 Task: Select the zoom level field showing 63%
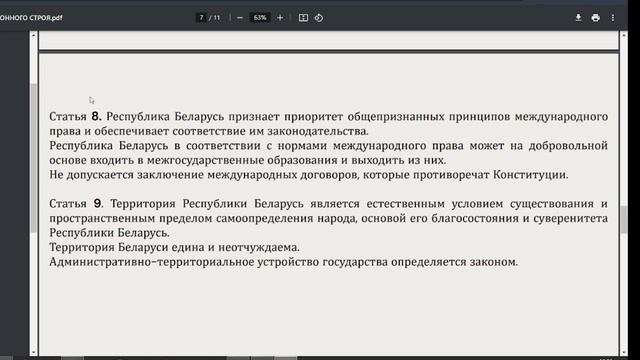click(260, 18)
